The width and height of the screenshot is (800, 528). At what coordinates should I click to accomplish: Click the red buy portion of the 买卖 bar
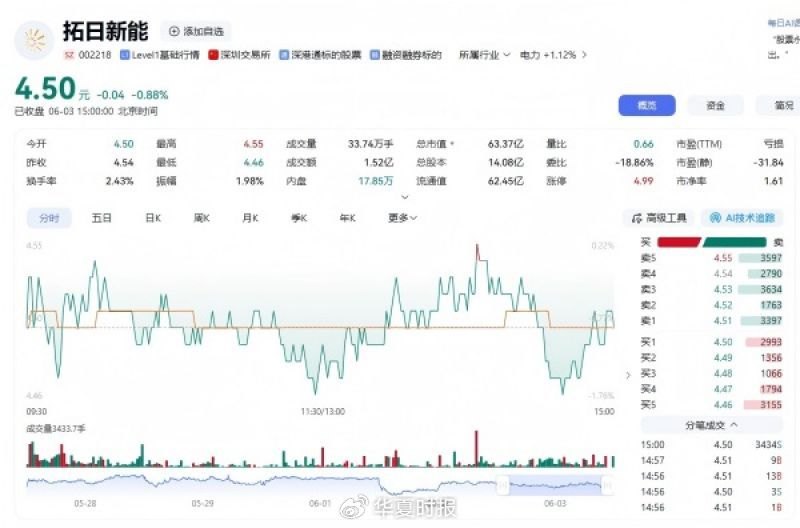(679, 242)
